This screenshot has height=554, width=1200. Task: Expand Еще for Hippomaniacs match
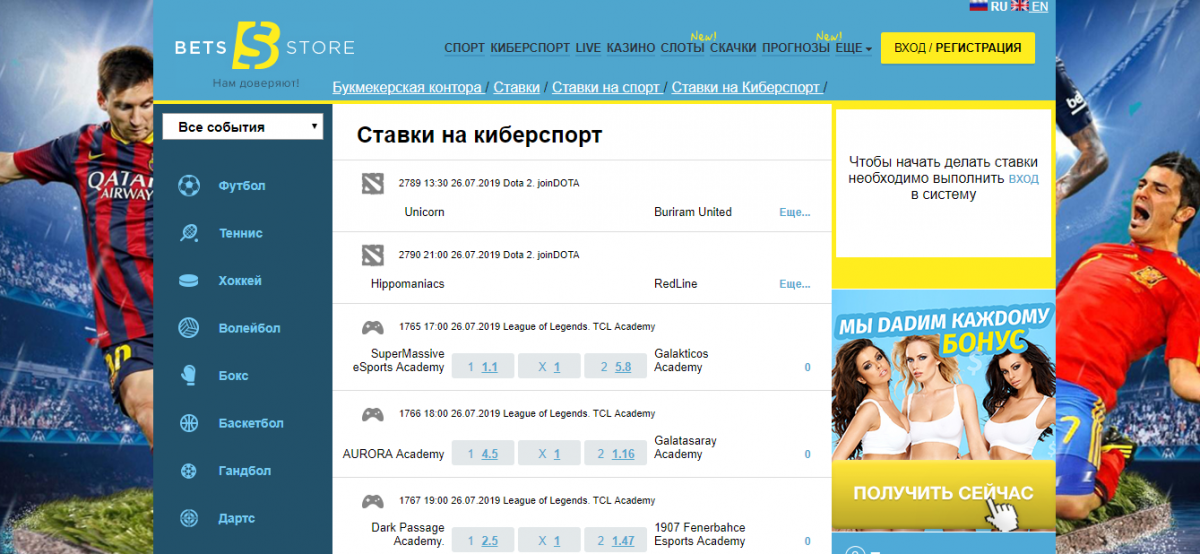795,284
